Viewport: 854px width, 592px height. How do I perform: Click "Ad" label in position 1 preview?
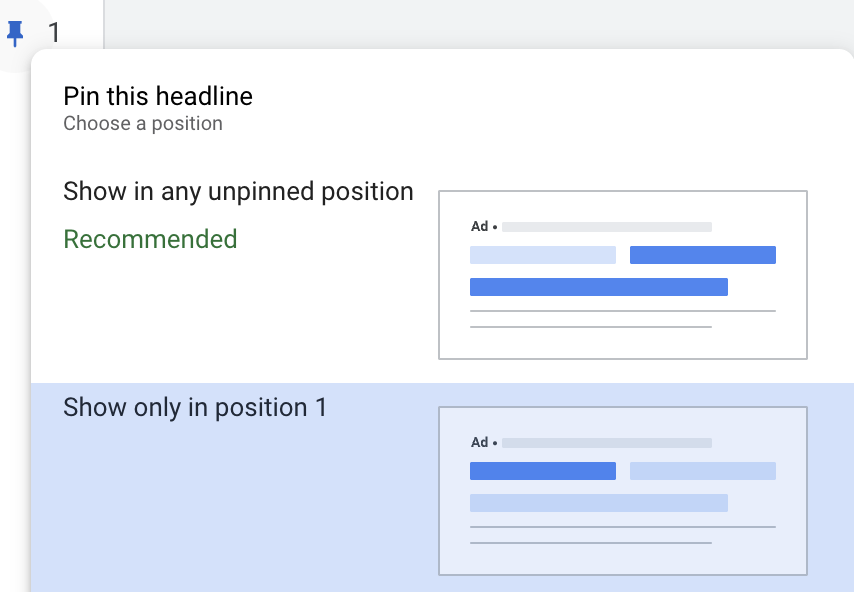(x=480, y=443)
